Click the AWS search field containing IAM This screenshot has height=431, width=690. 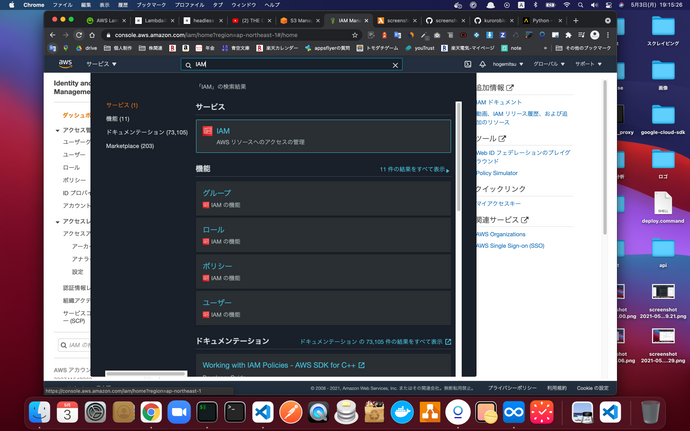click(x=291, y=65)
